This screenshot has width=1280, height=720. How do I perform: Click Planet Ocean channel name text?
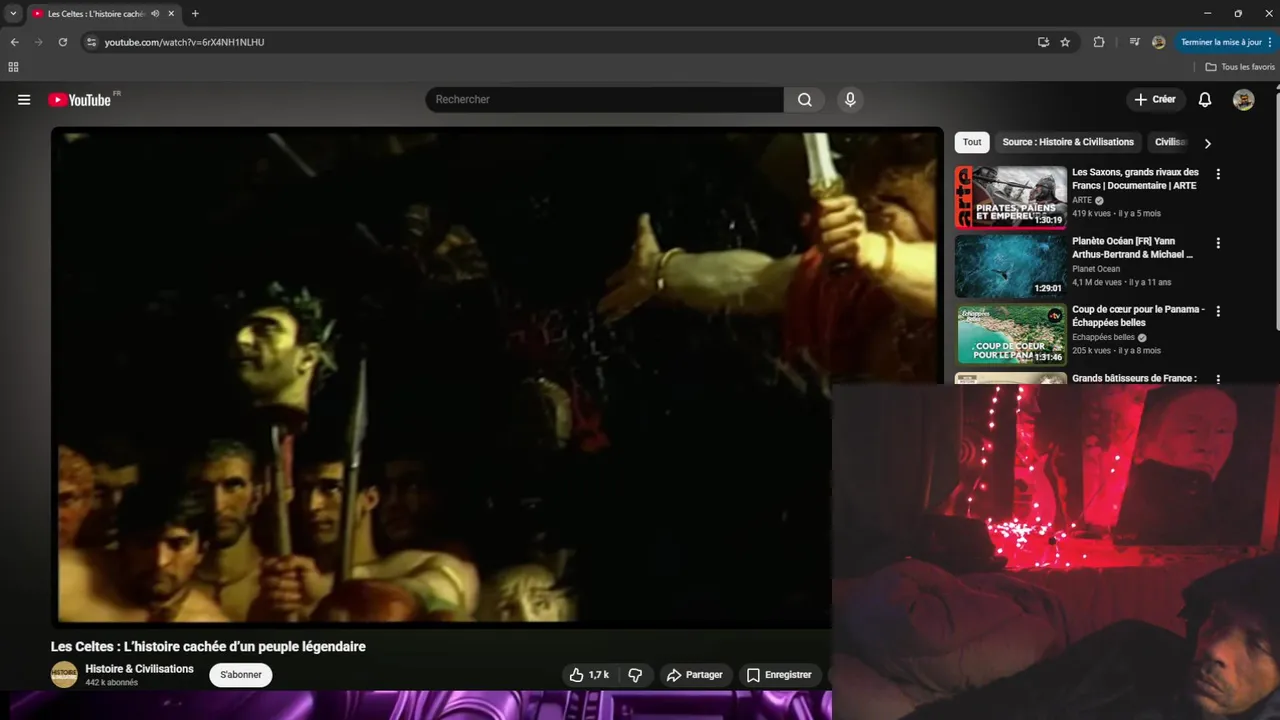pos(1096,269)
